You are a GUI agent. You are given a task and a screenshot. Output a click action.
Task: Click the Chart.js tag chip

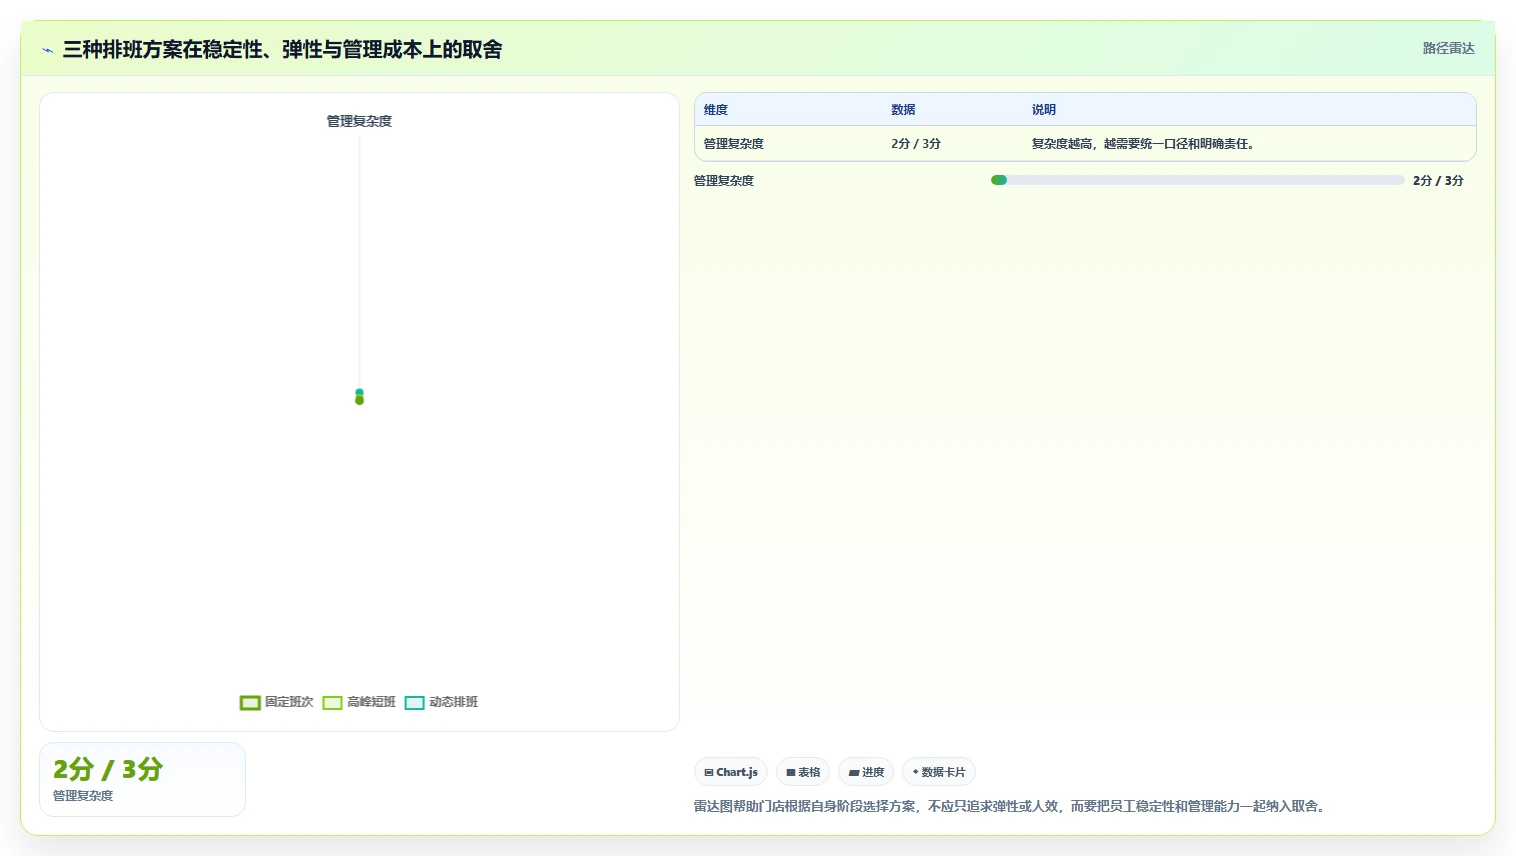tap(731, 772)
